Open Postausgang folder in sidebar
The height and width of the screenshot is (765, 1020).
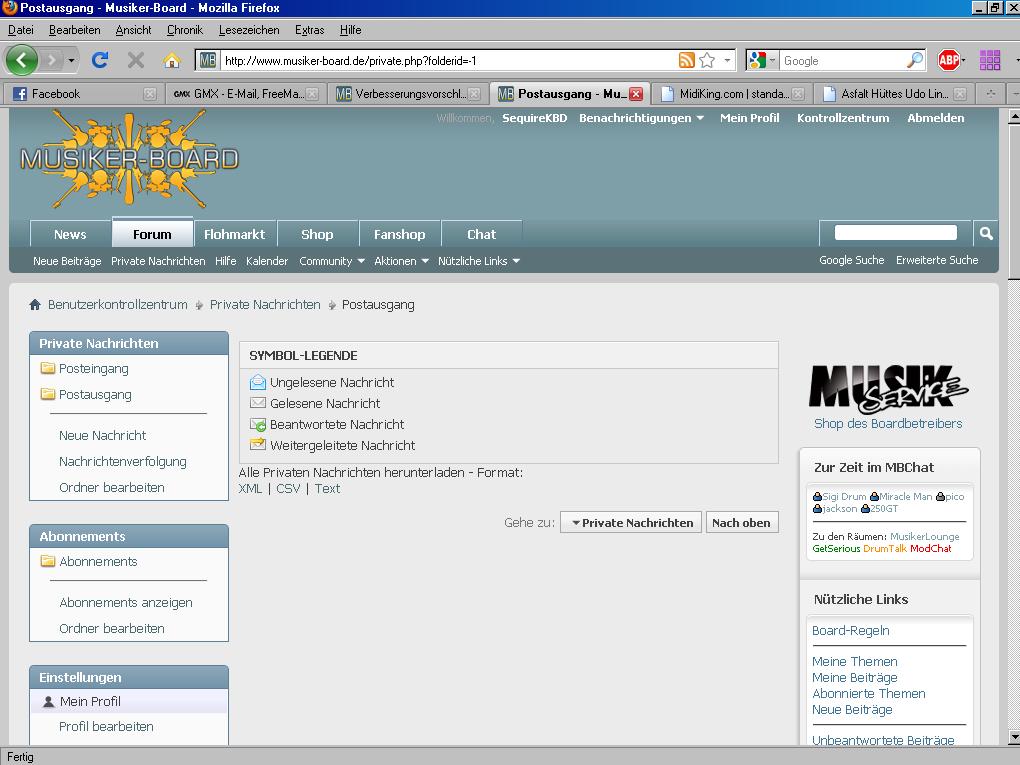click(x=95, y=395)
